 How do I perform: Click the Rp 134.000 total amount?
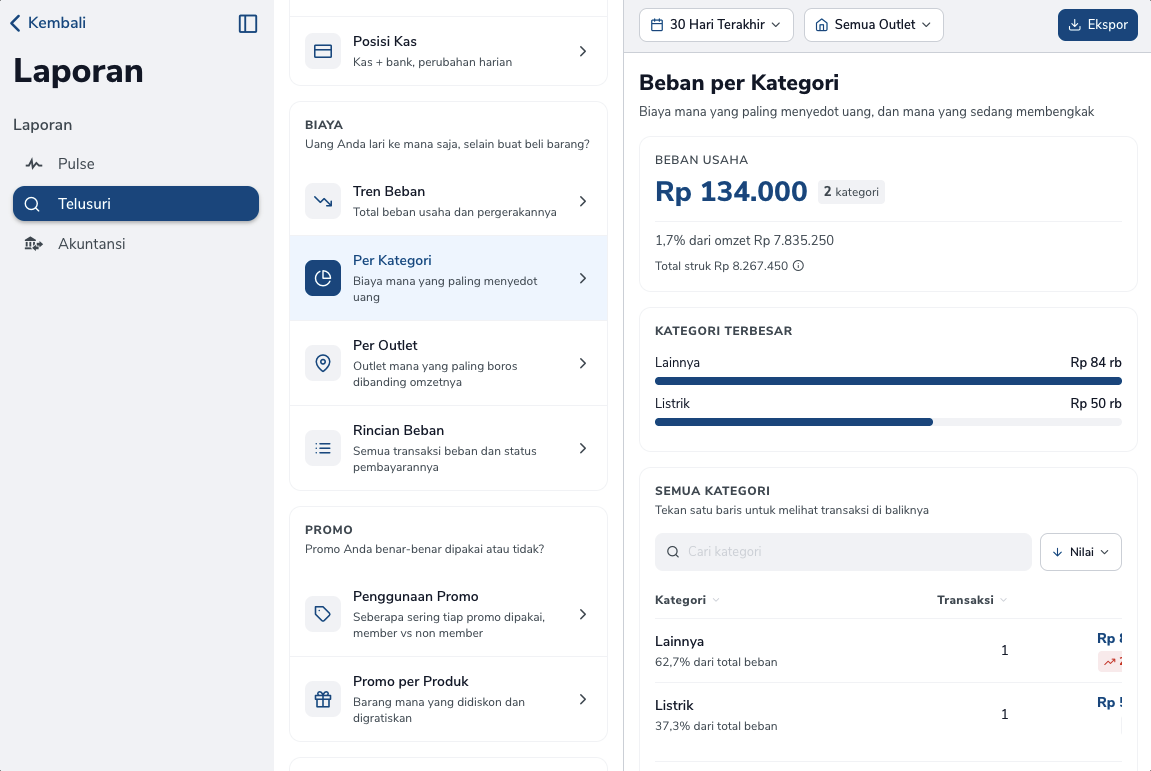coord(731,192)
